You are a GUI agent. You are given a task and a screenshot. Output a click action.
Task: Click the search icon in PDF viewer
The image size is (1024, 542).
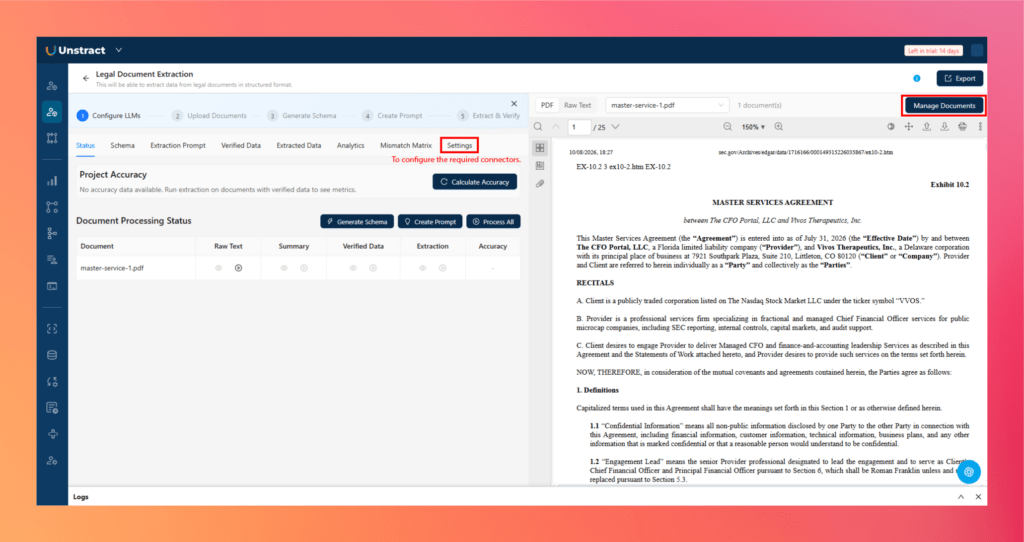pos(538,127)
